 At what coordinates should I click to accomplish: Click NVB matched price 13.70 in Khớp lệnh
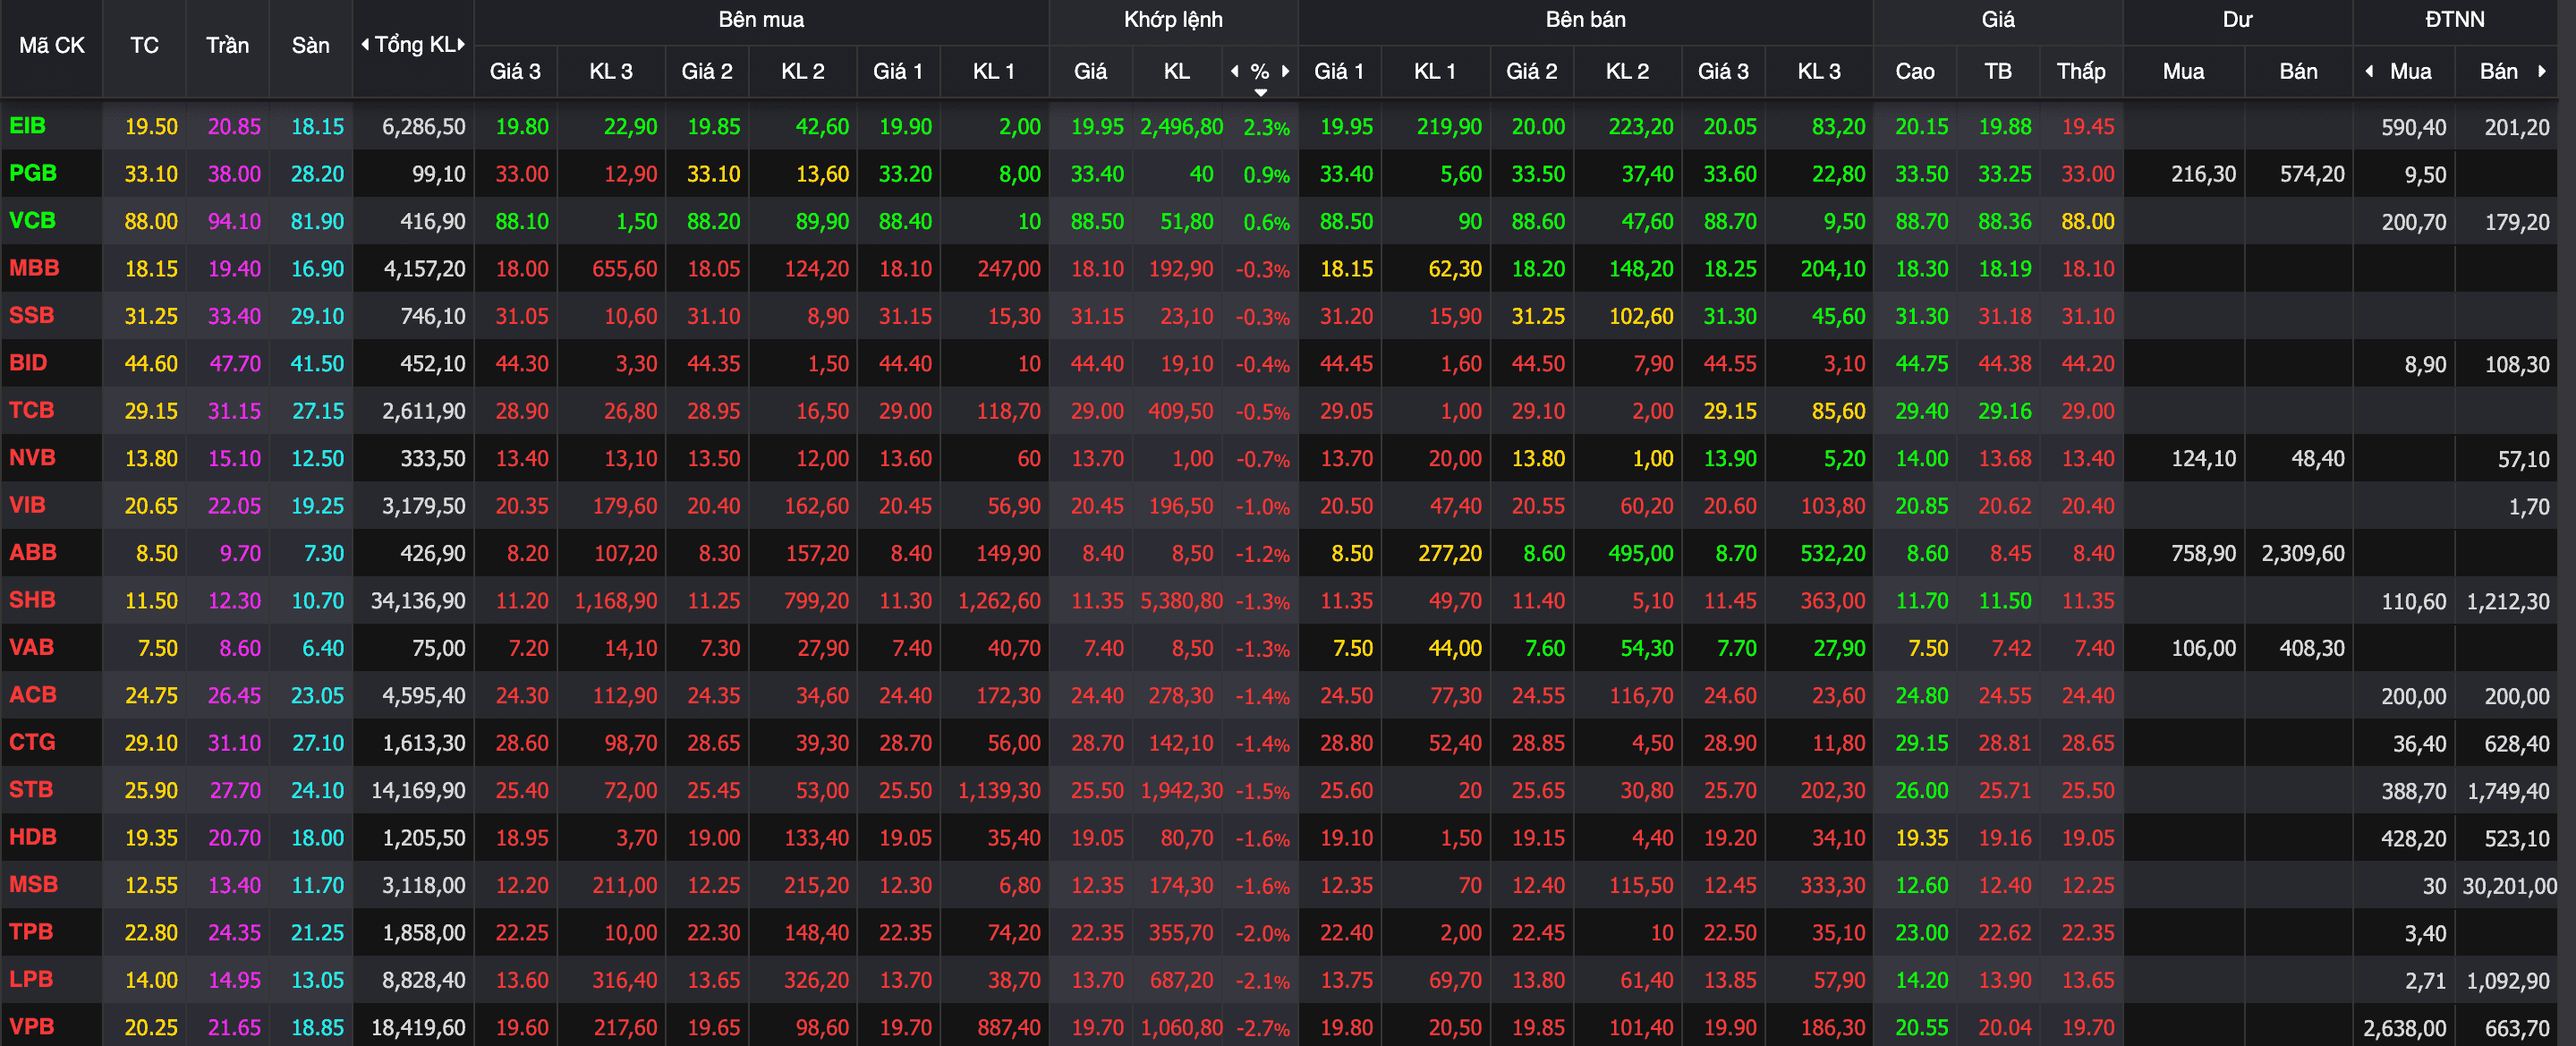pos(1097,459)
